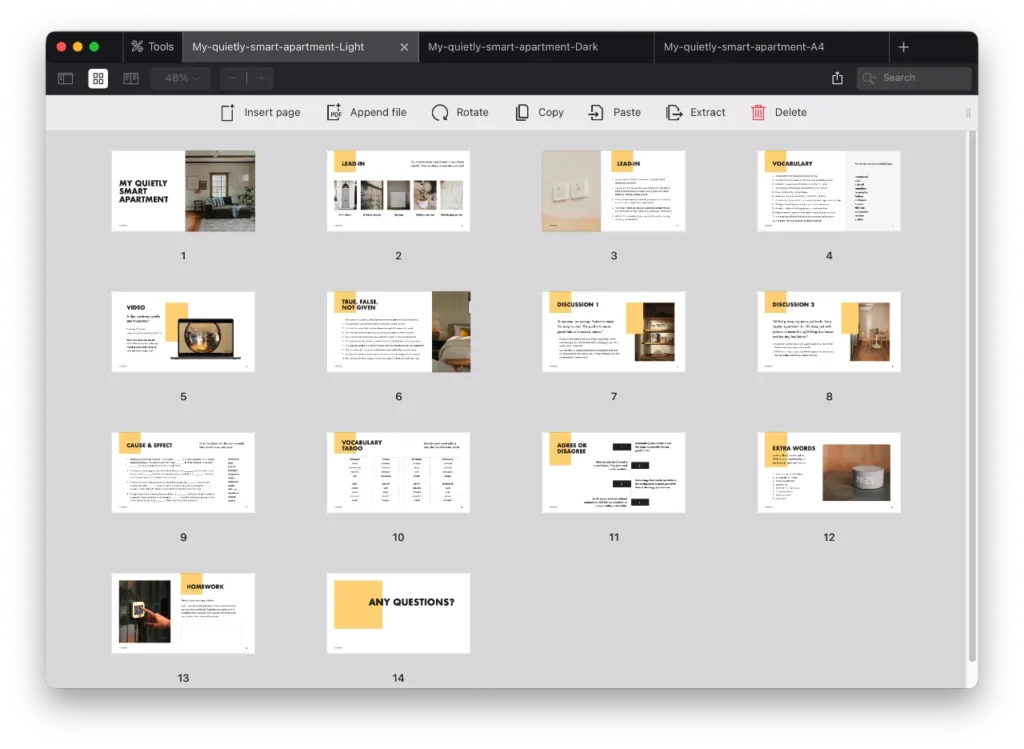The height and width of the screenshot is (749, 1024).
Task: Switch to two-page reading view
Action: 130,78
